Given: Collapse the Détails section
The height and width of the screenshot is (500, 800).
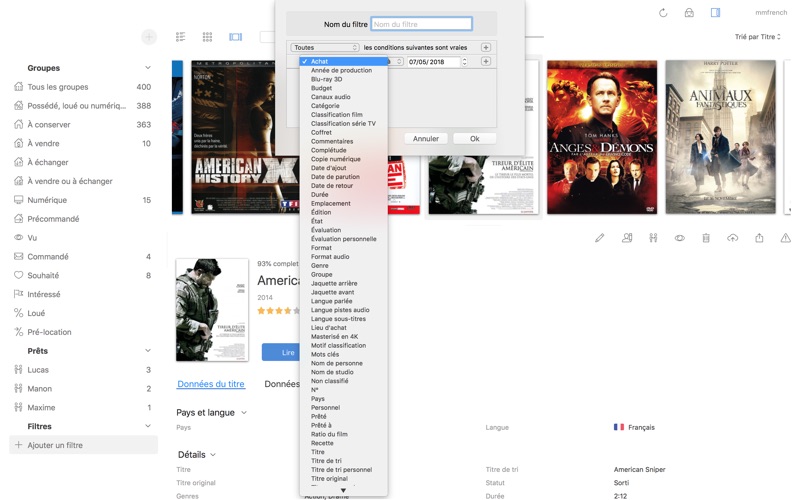Looking at the screenshot, I should (x=213, y=455).
